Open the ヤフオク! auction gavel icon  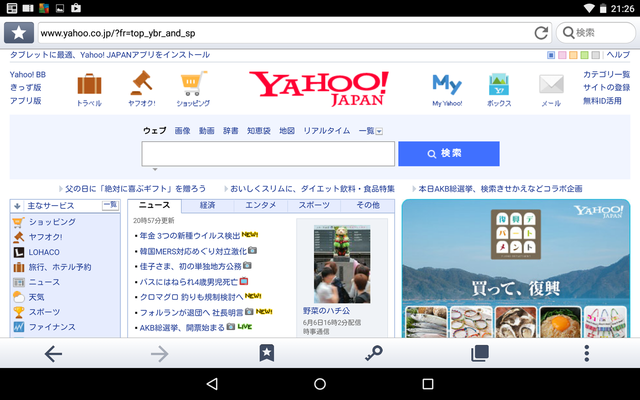pos(141,89)
